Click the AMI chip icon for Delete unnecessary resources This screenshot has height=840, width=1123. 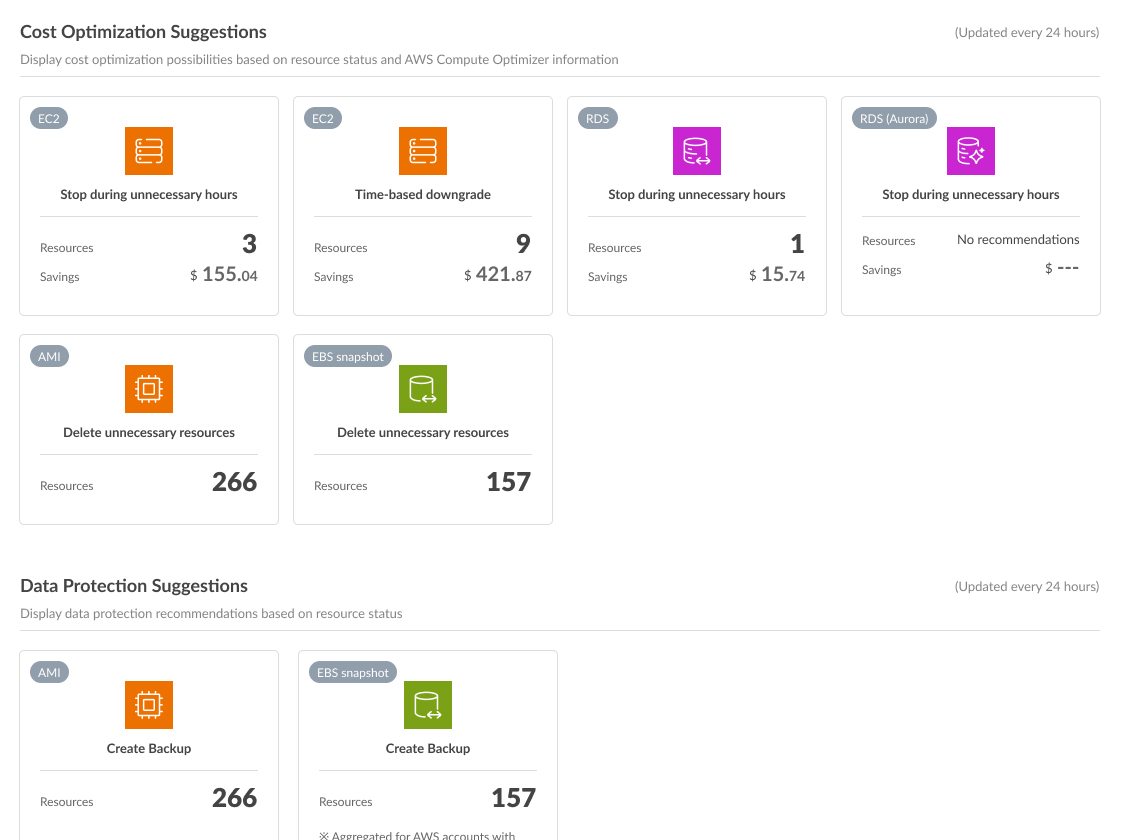coord(149,389)
